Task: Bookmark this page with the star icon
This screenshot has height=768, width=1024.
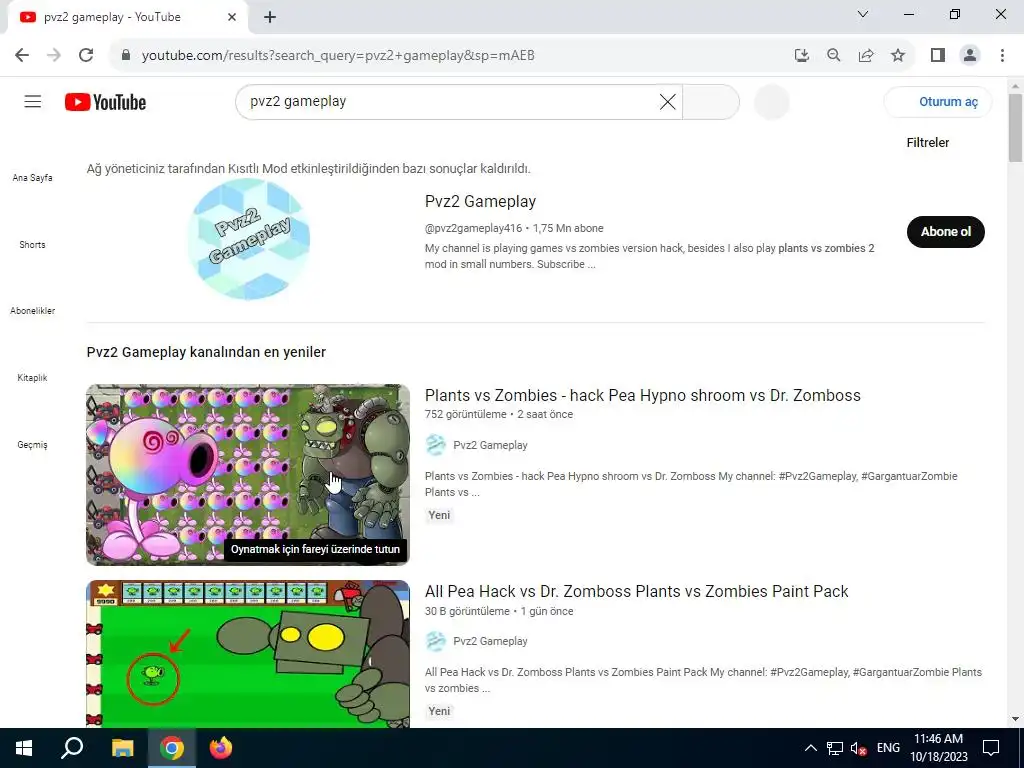Action: 898,56
